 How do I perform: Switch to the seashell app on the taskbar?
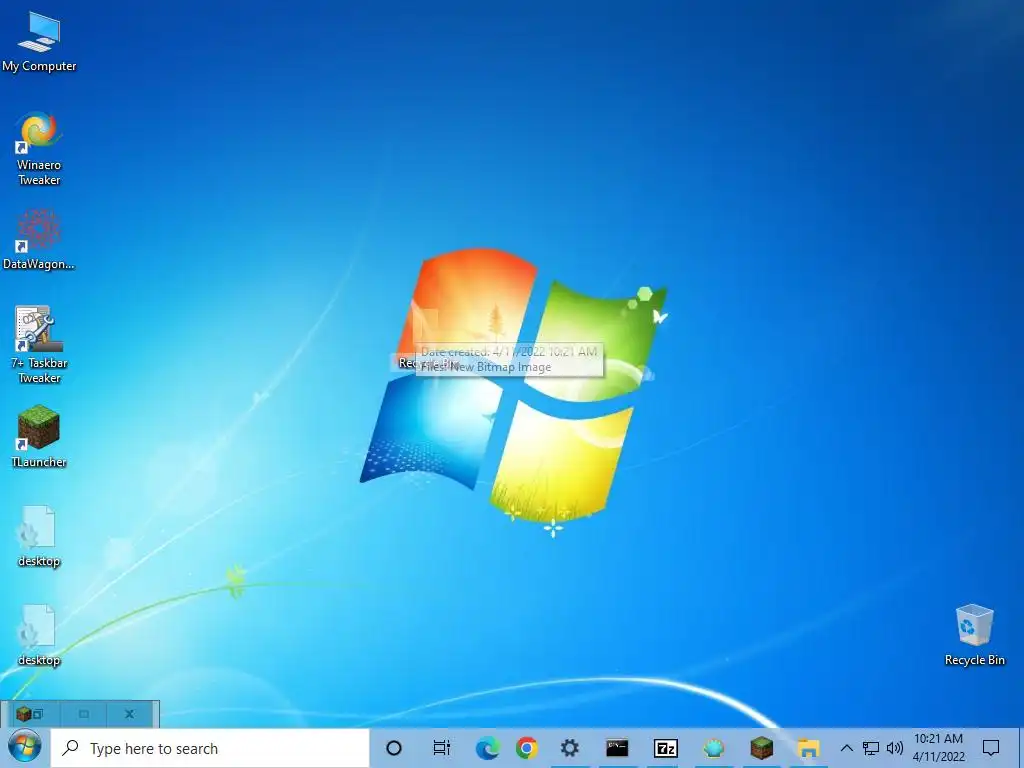[x=714, y=748]
